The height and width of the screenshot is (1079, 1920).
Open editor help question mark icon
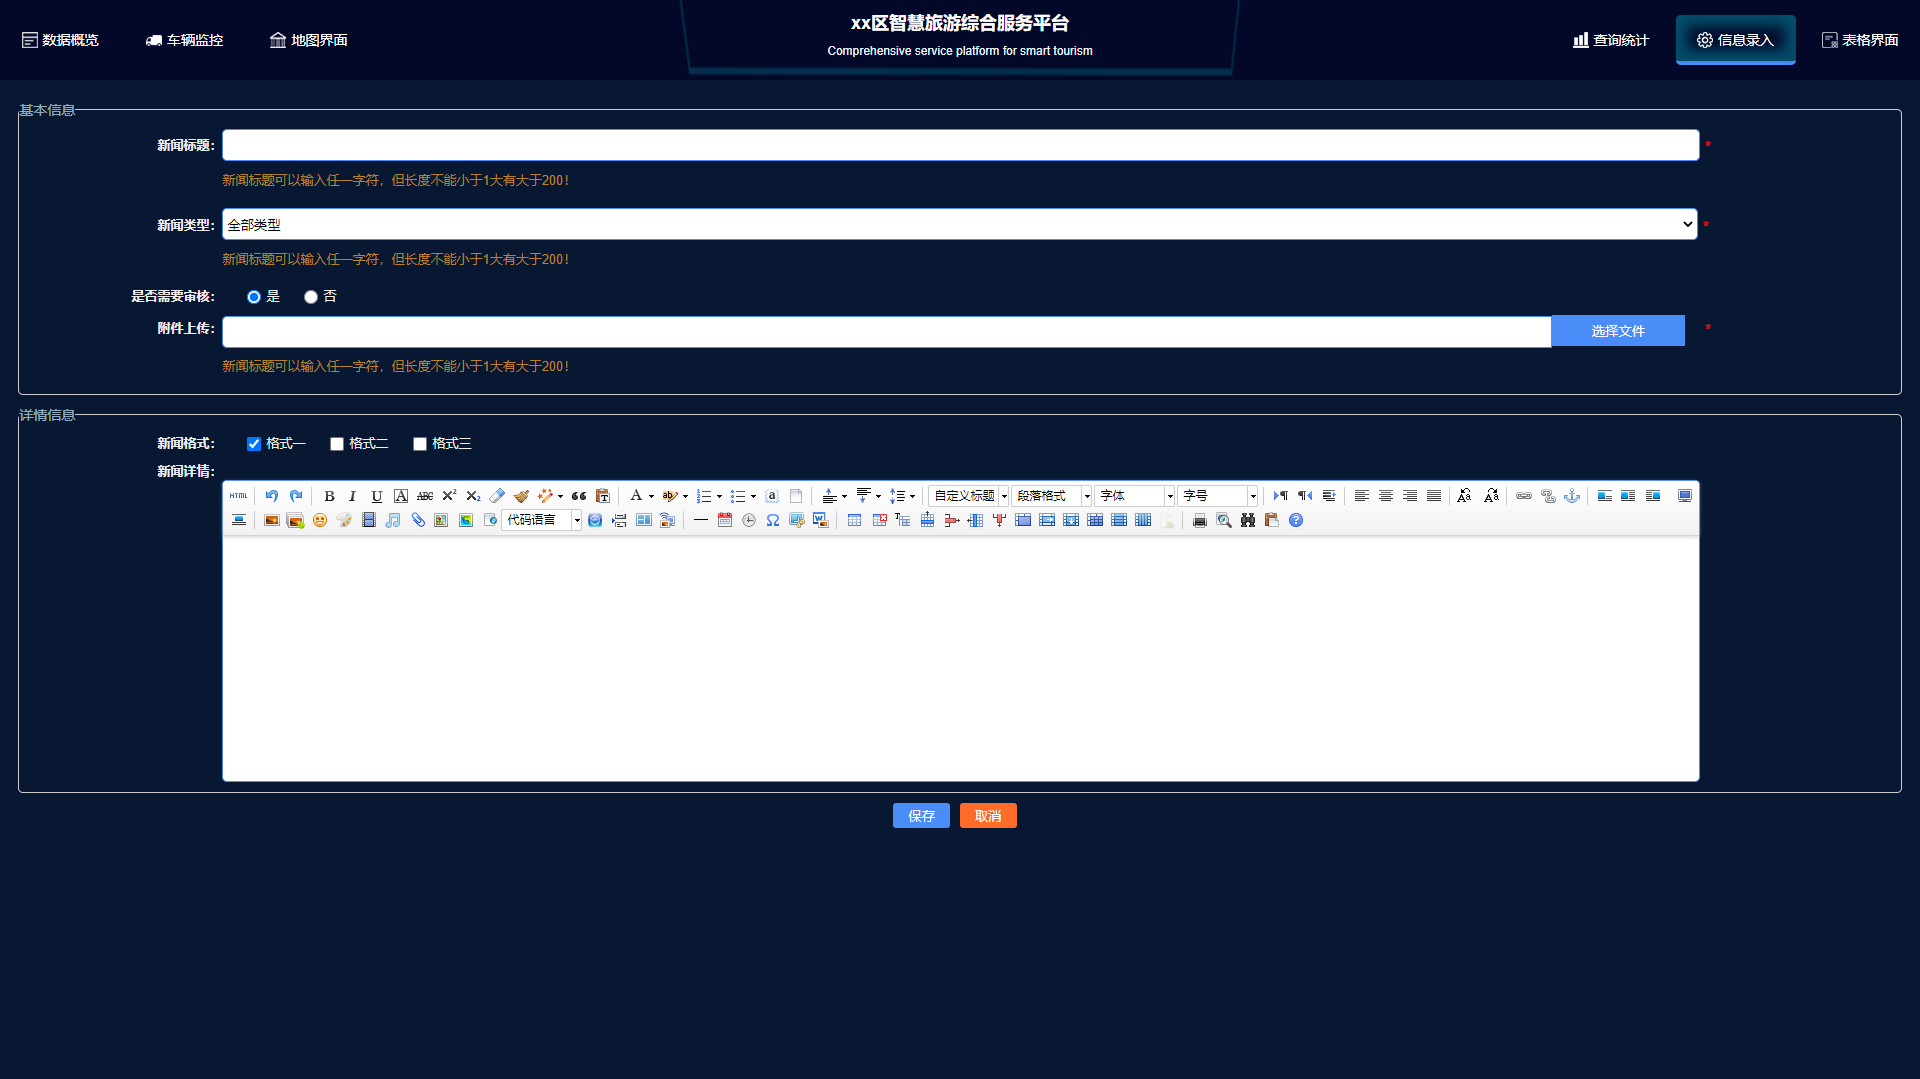(x=1296, y=520)
